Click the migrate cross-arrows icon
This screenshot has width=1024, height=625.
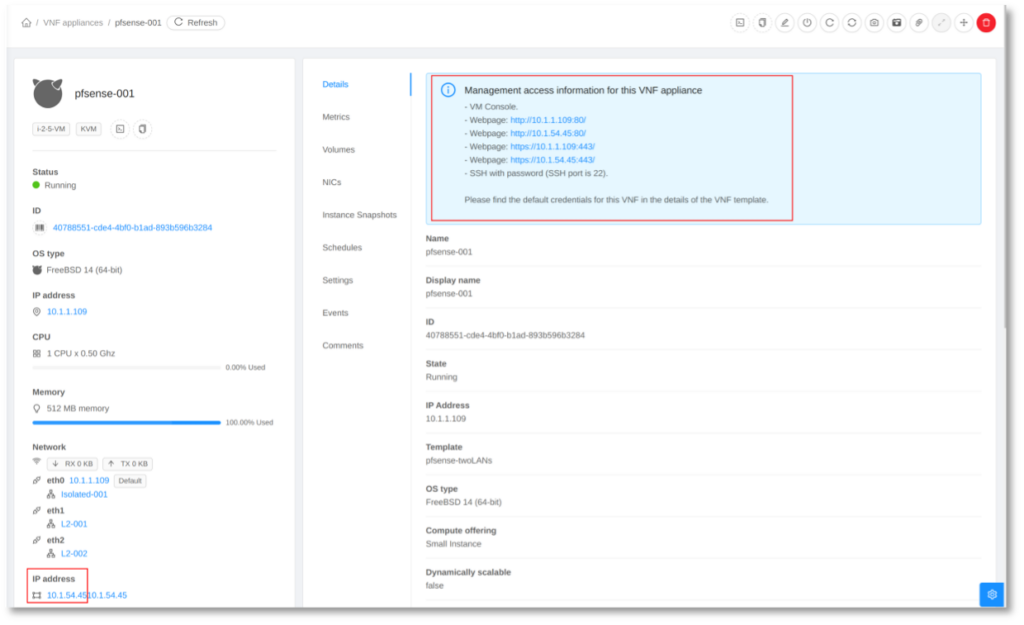pos(963,23)
